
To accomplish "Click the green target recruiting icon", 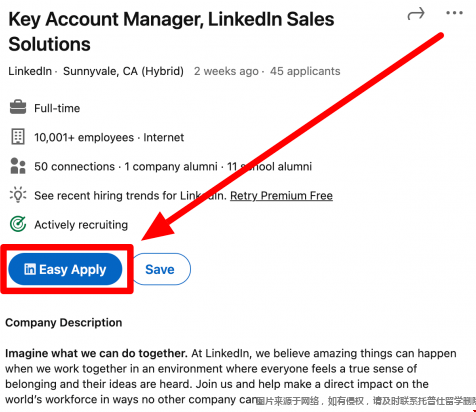I will [x=18, y=224].
